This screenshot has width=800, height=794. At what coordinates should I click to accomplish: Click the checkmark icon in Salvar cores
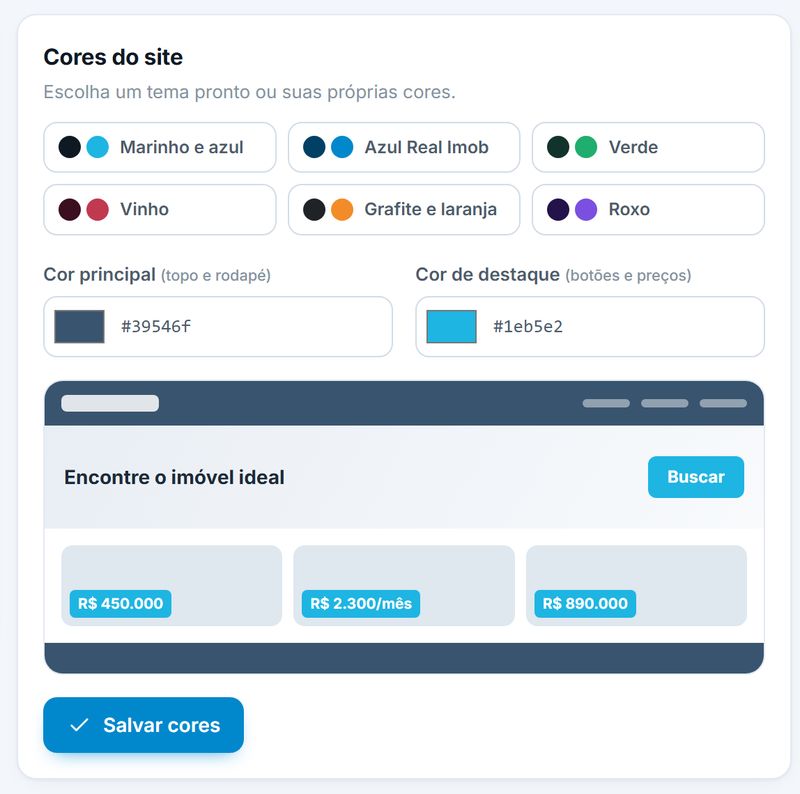80,725
